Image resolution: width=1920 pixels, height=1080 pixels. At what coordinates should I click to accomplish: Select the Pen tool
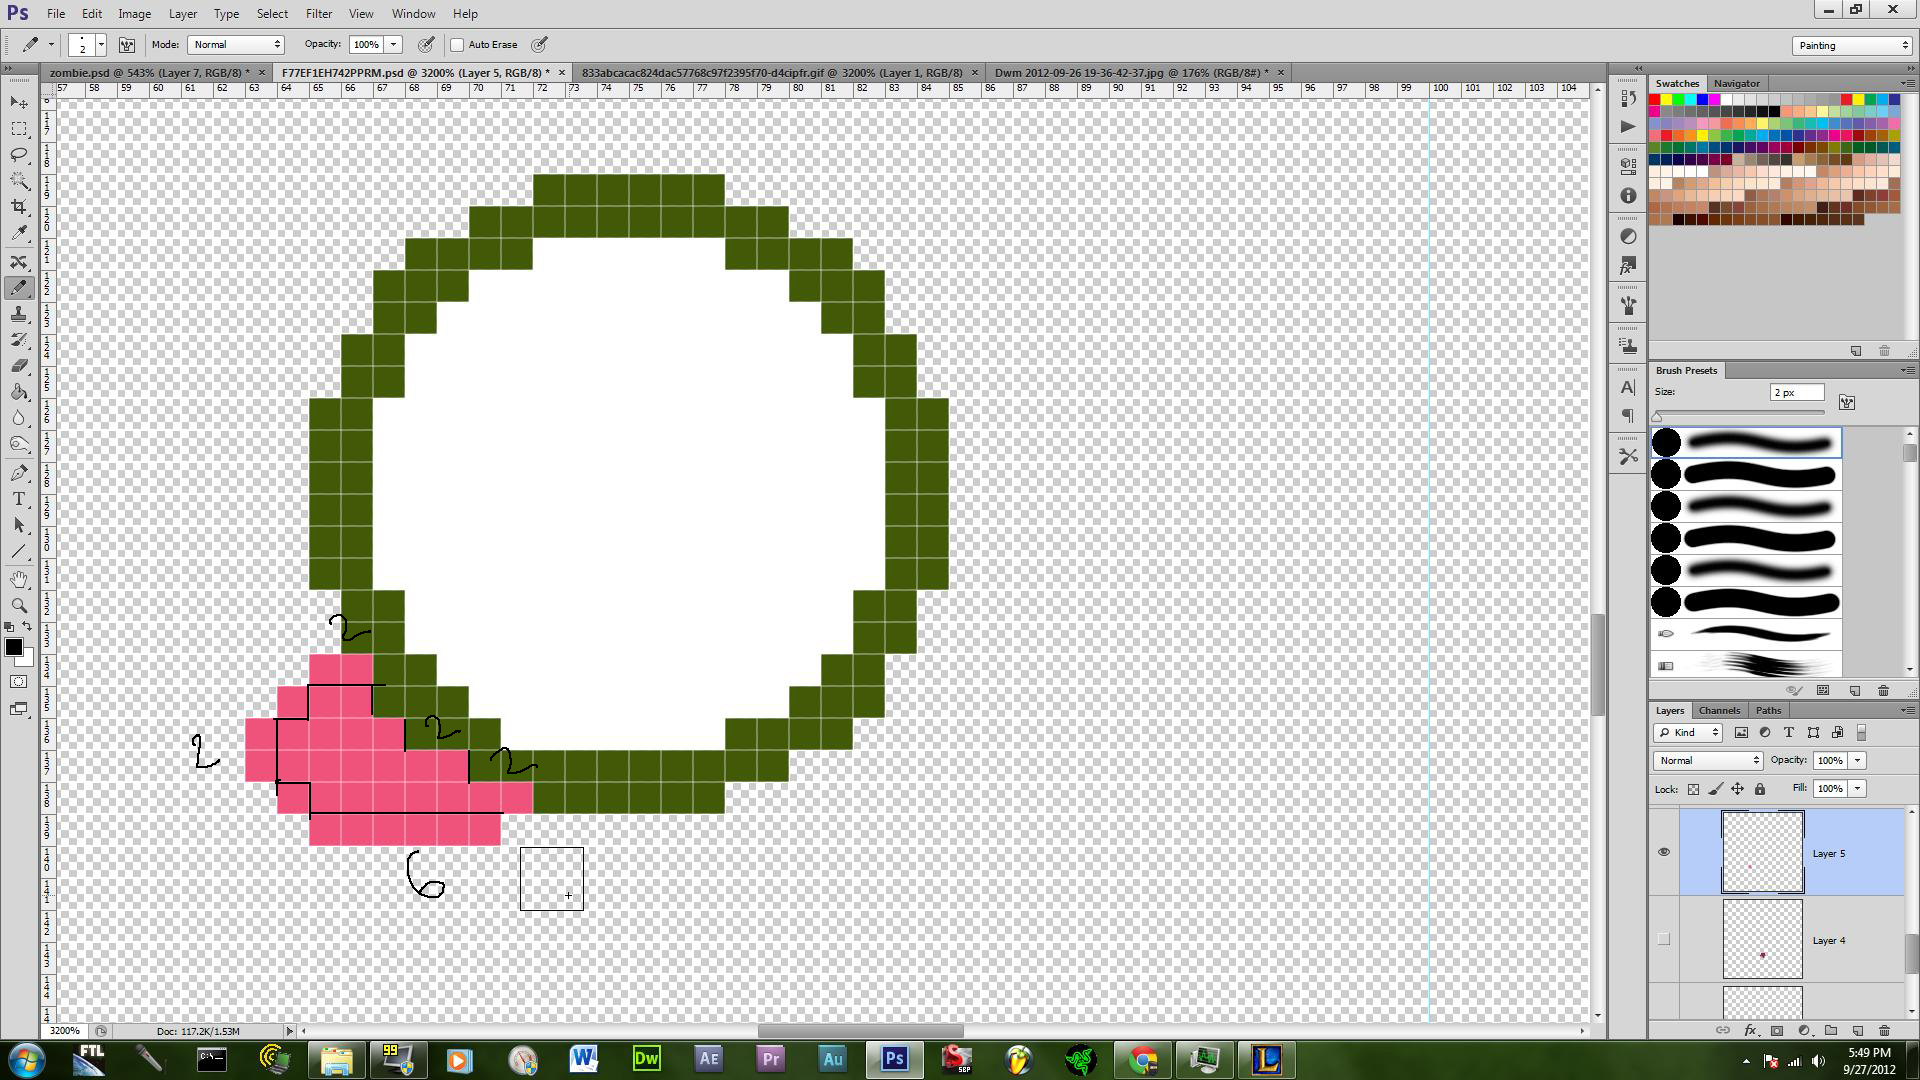(19, 473)
